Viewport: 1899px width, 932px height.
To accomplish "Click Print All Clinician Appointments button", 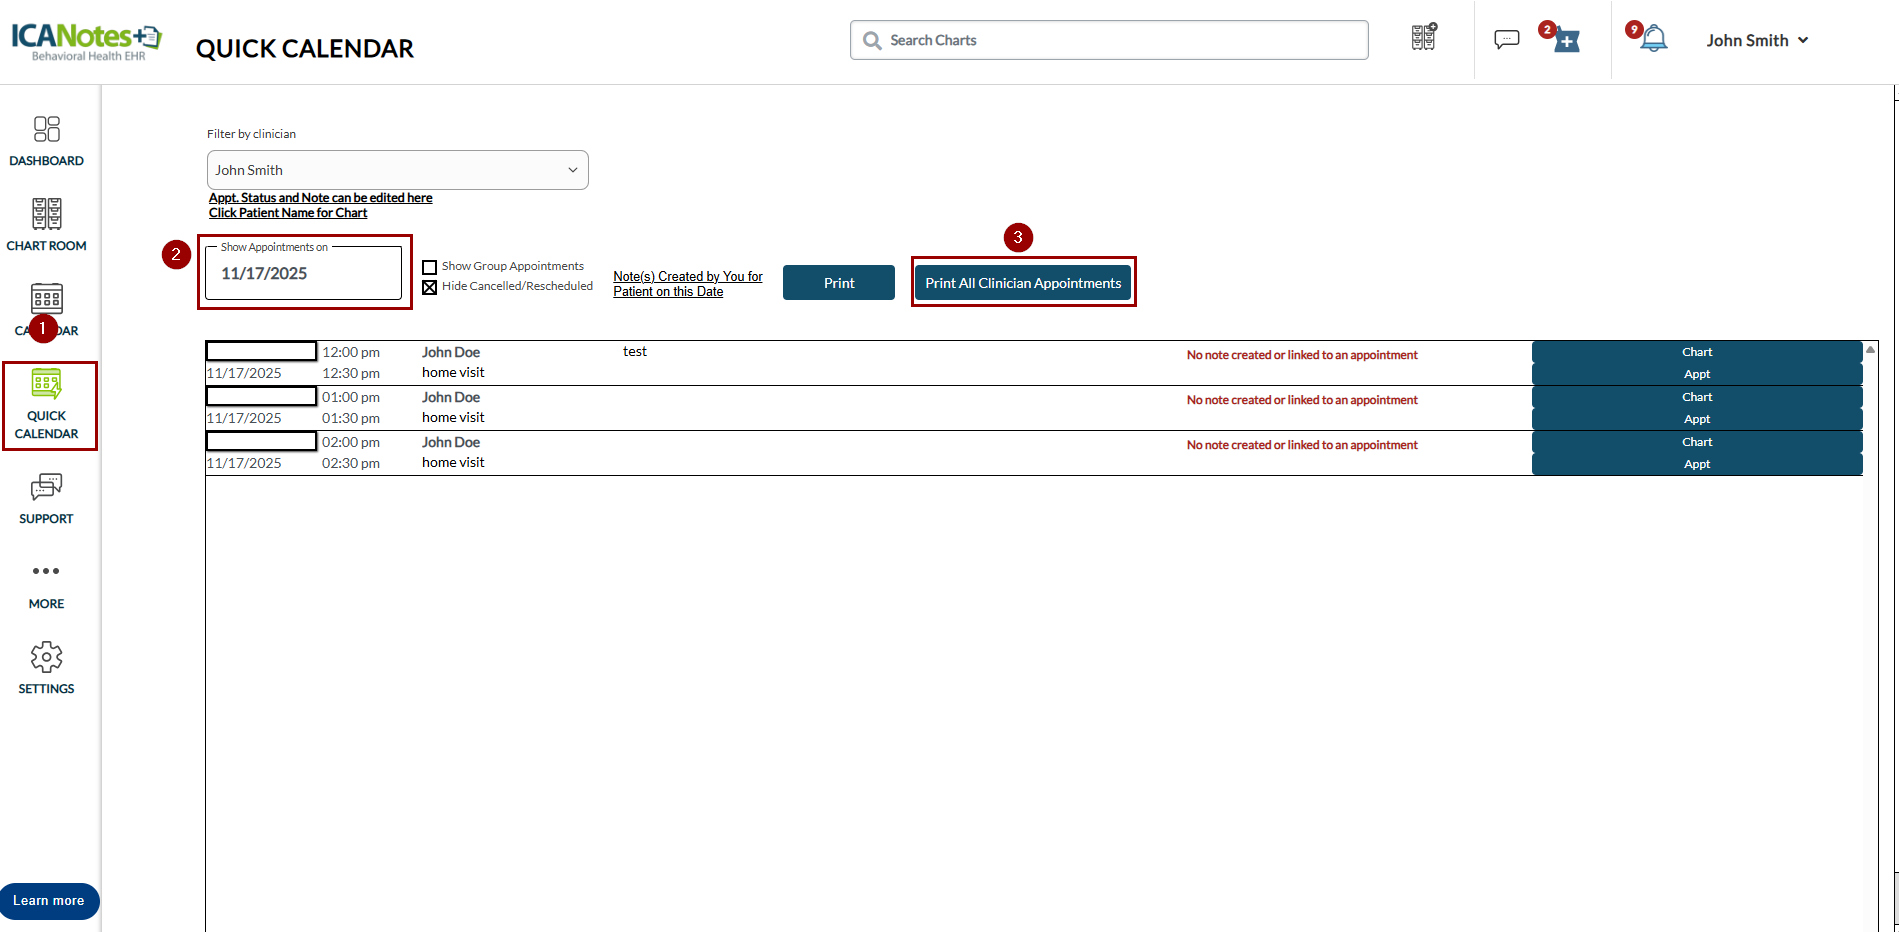I will click(x=1023, y=283).
